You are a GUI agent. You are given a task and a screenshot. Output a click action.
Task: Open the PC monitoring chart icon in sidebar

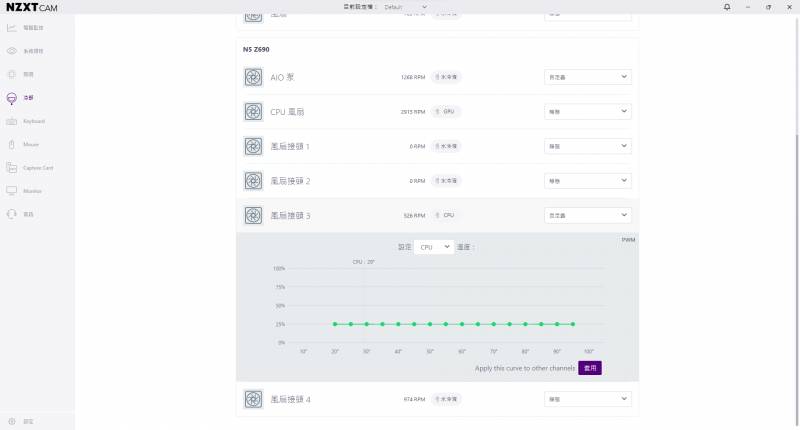11,28
